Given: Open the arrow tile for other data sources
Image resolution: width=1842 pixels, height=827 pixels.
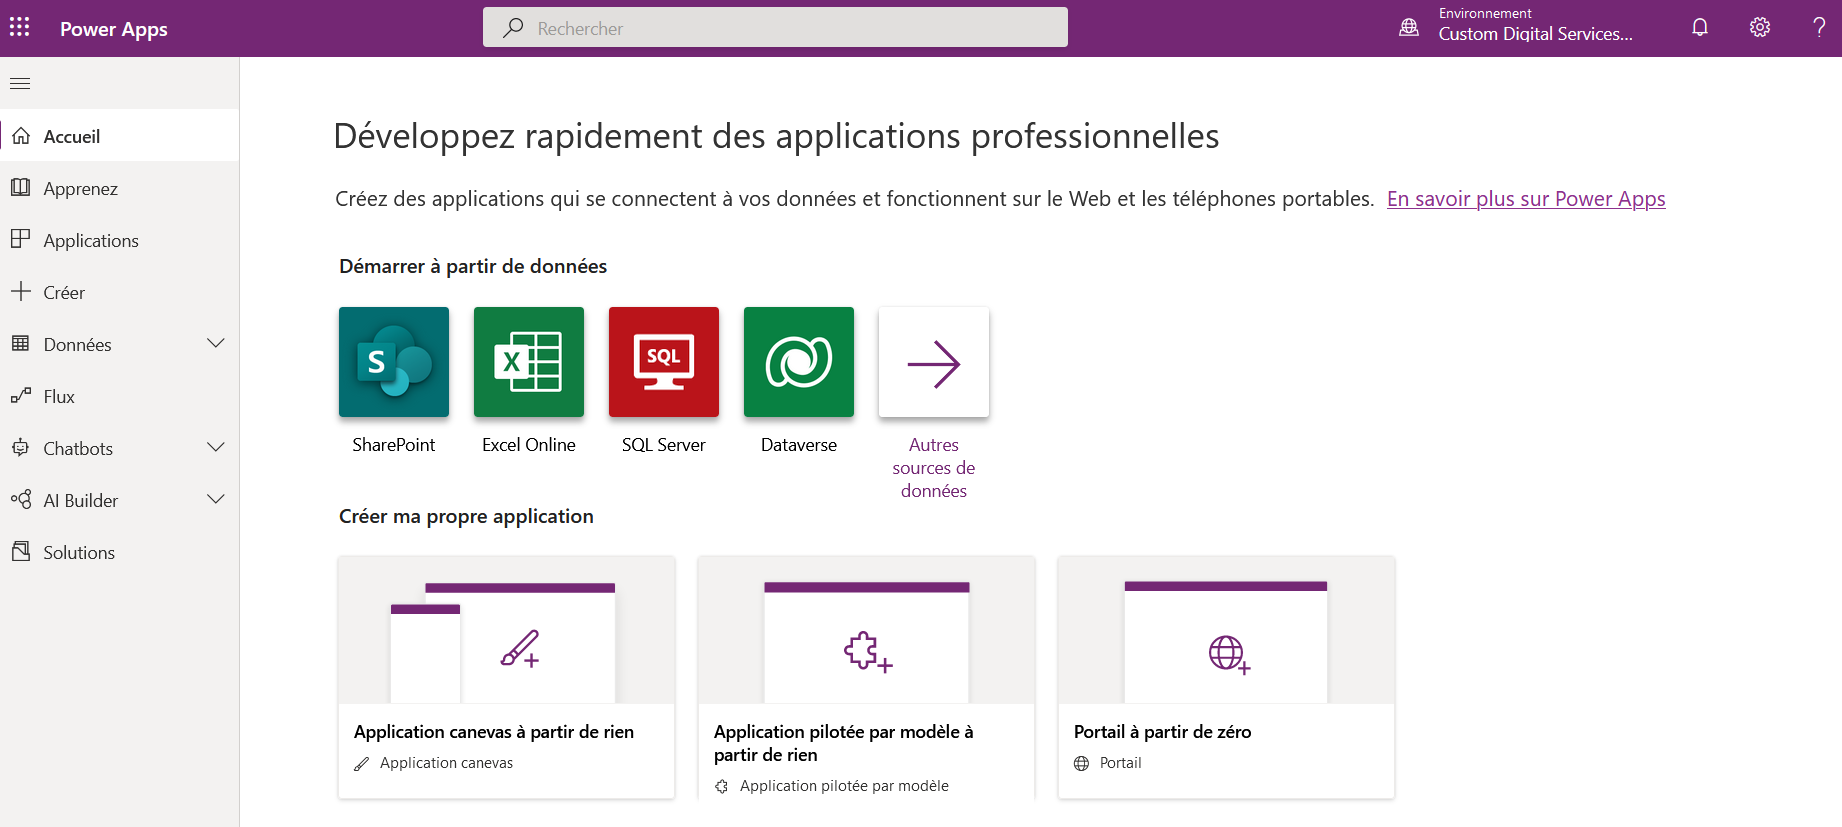Looking at the screenshot, I should tap(934, 362).
